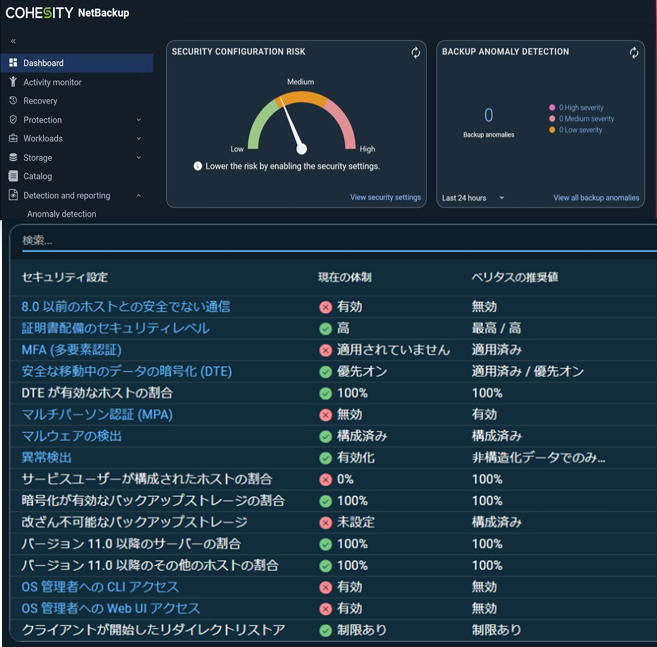Screen dimensions: 657x647
Task: Collapse the Detection and reporting chevron
Action: [139, 195]
